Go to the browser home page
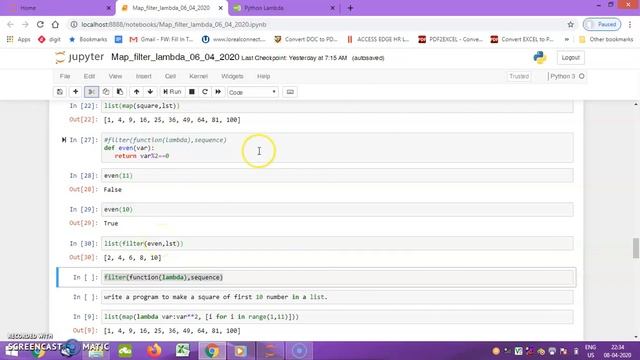Image resolution: width=640 pixels, height=360 pixels. tap(55, 24)
